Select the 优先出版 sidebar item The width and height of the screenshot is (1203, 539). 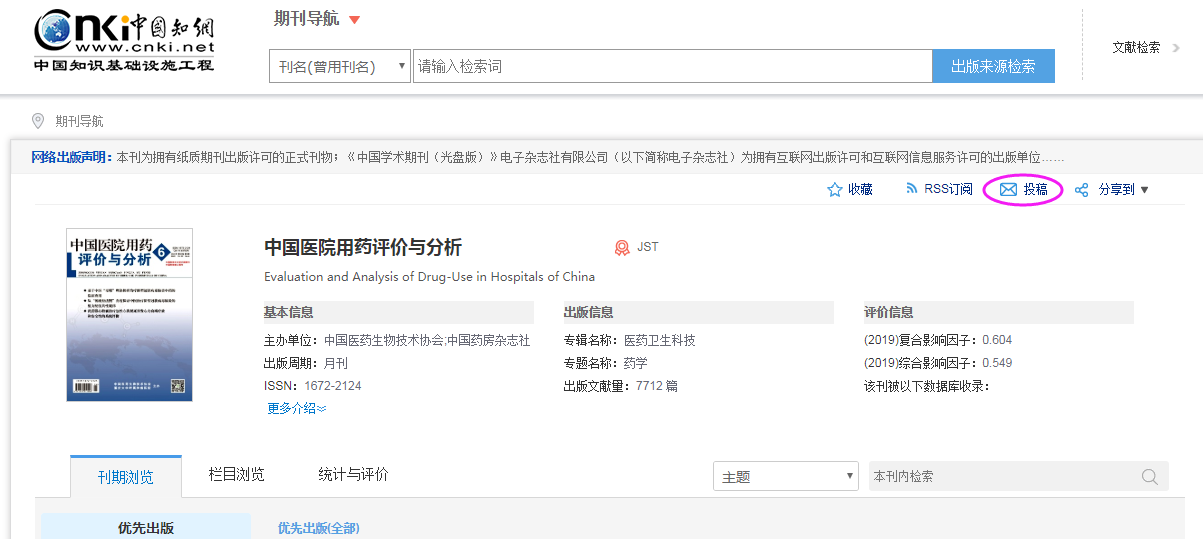point(146,527)
